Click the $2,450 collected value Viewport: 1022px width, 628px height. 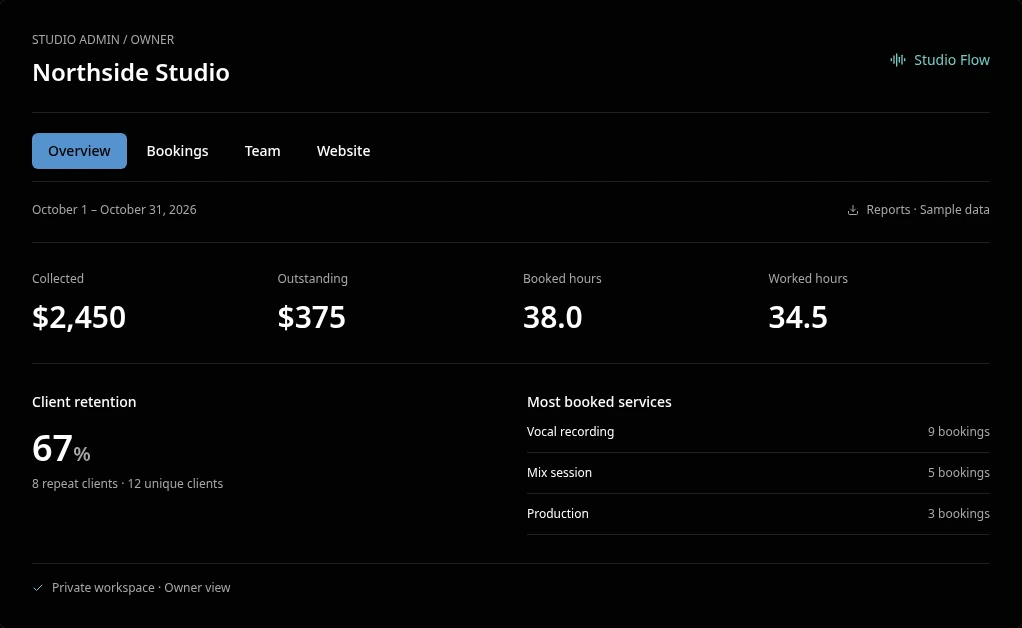(79, 317)
